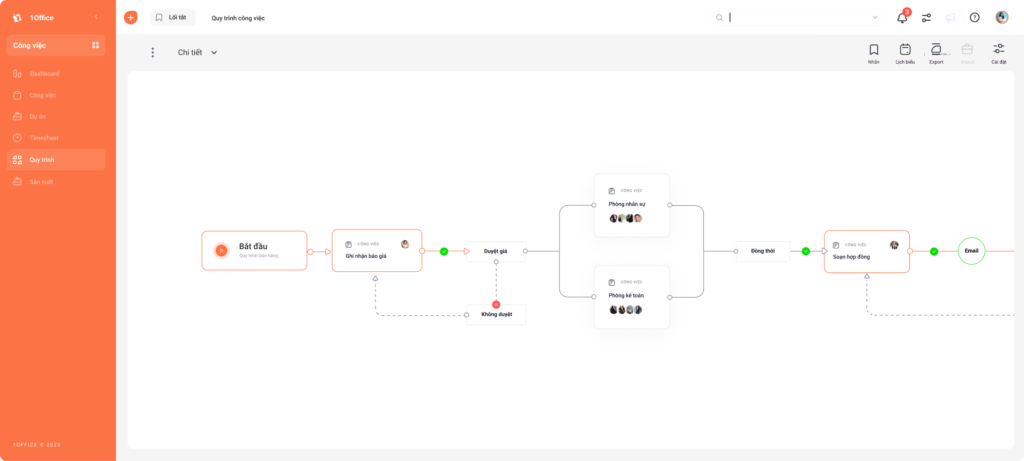Expand the search box dropdown arrow
The image size is (1024, 461).
(x=876, y=18)
